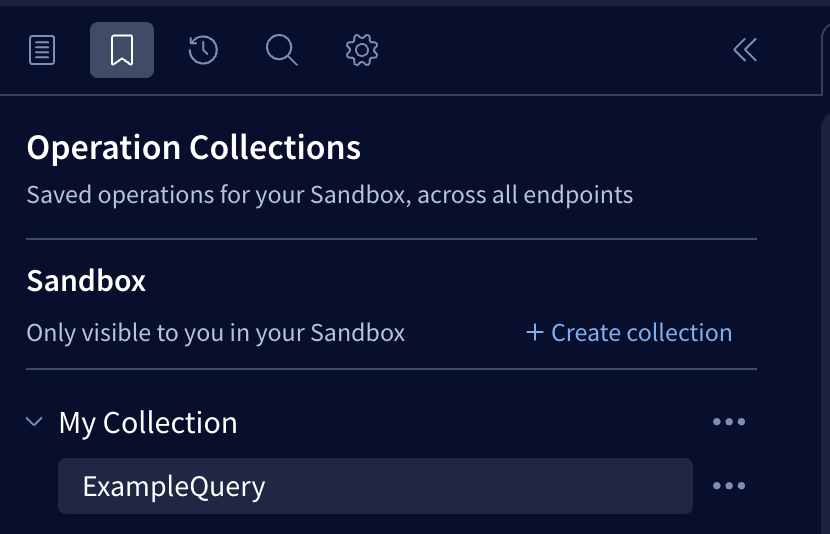This screenshot has height=534, width=830.
Task: Open the Documentation panel icon
Action: pos(42,50)
